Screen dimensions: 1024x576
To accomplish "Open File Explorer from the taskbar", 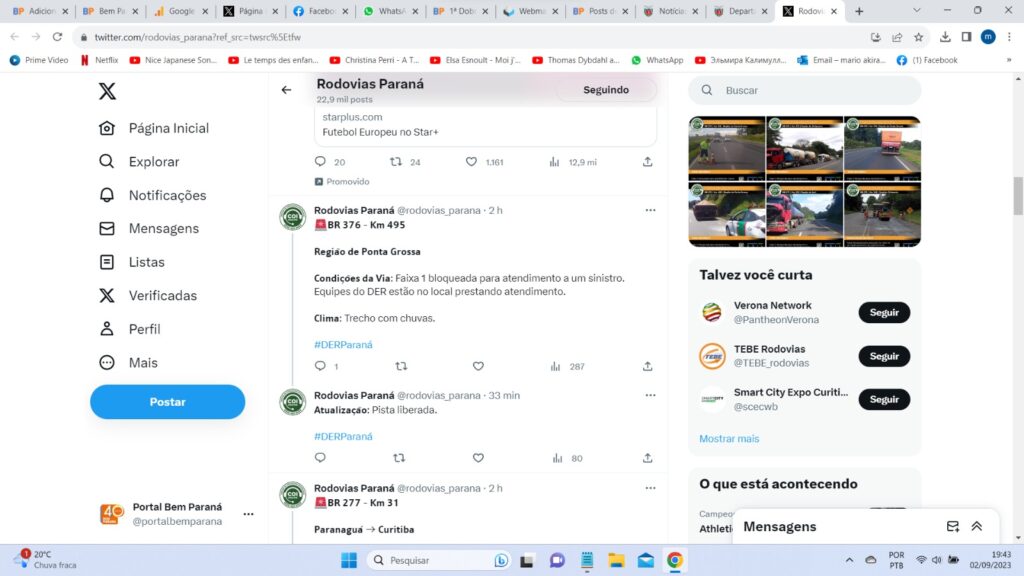I will click(x=616, y=560).
